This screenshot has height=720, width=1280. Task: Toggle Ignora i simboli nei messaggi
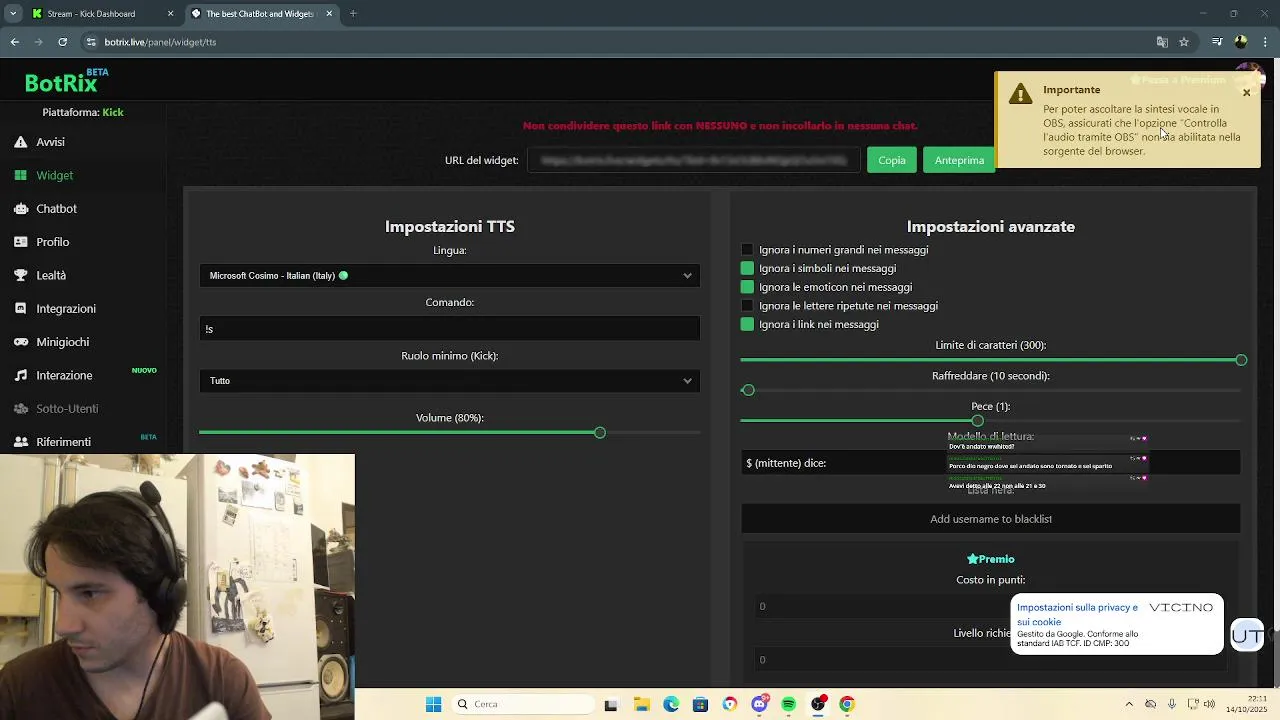tap(747, 268)
